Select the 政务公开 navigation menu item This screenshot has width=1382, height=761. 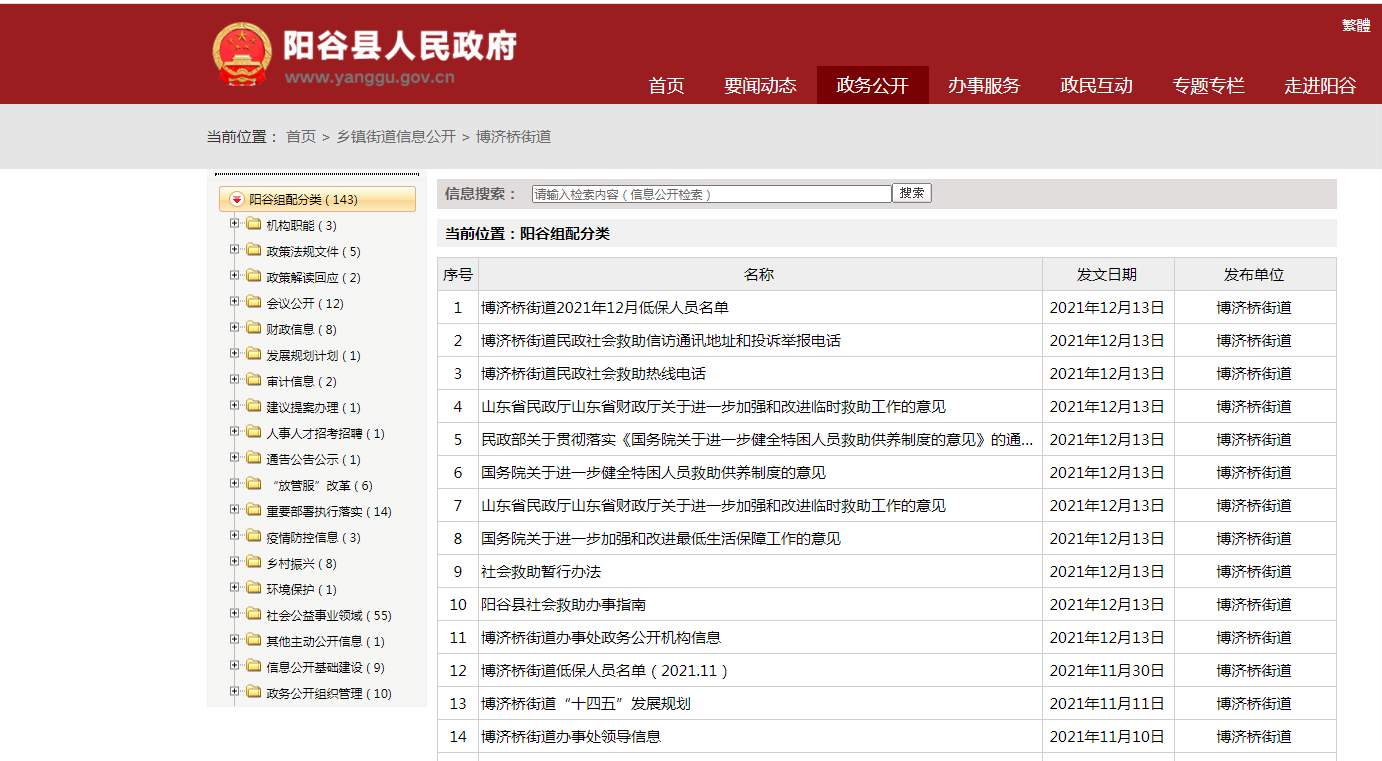(872, 85)
